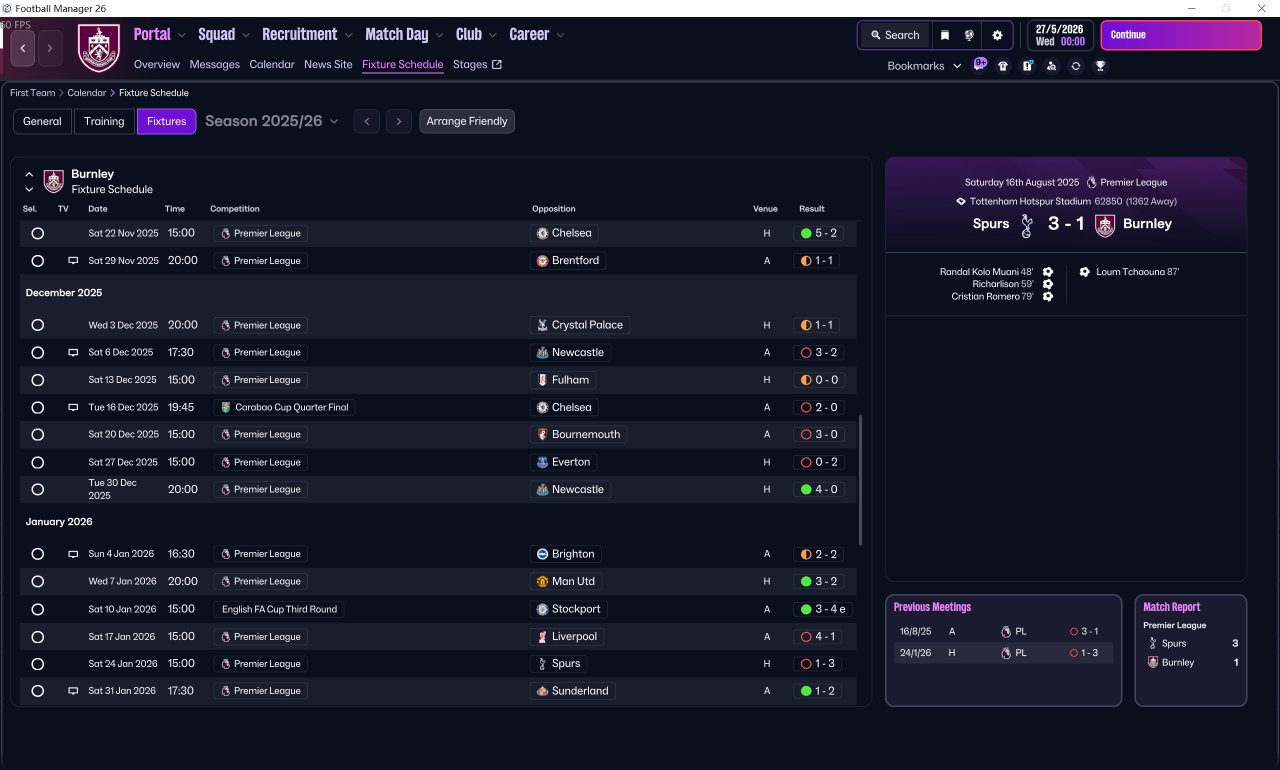Click the Man Utd club badge

(542, 581)
